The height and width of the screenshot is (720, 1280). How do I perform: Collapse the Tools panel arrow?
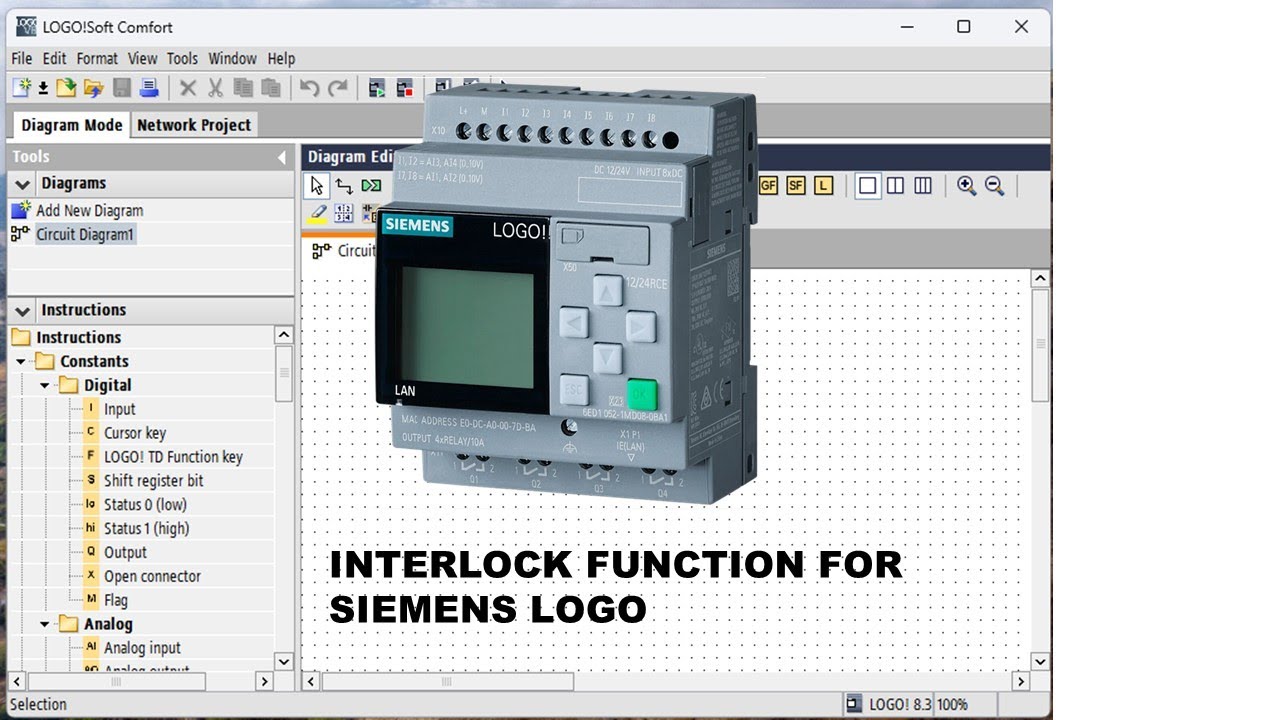282,158
